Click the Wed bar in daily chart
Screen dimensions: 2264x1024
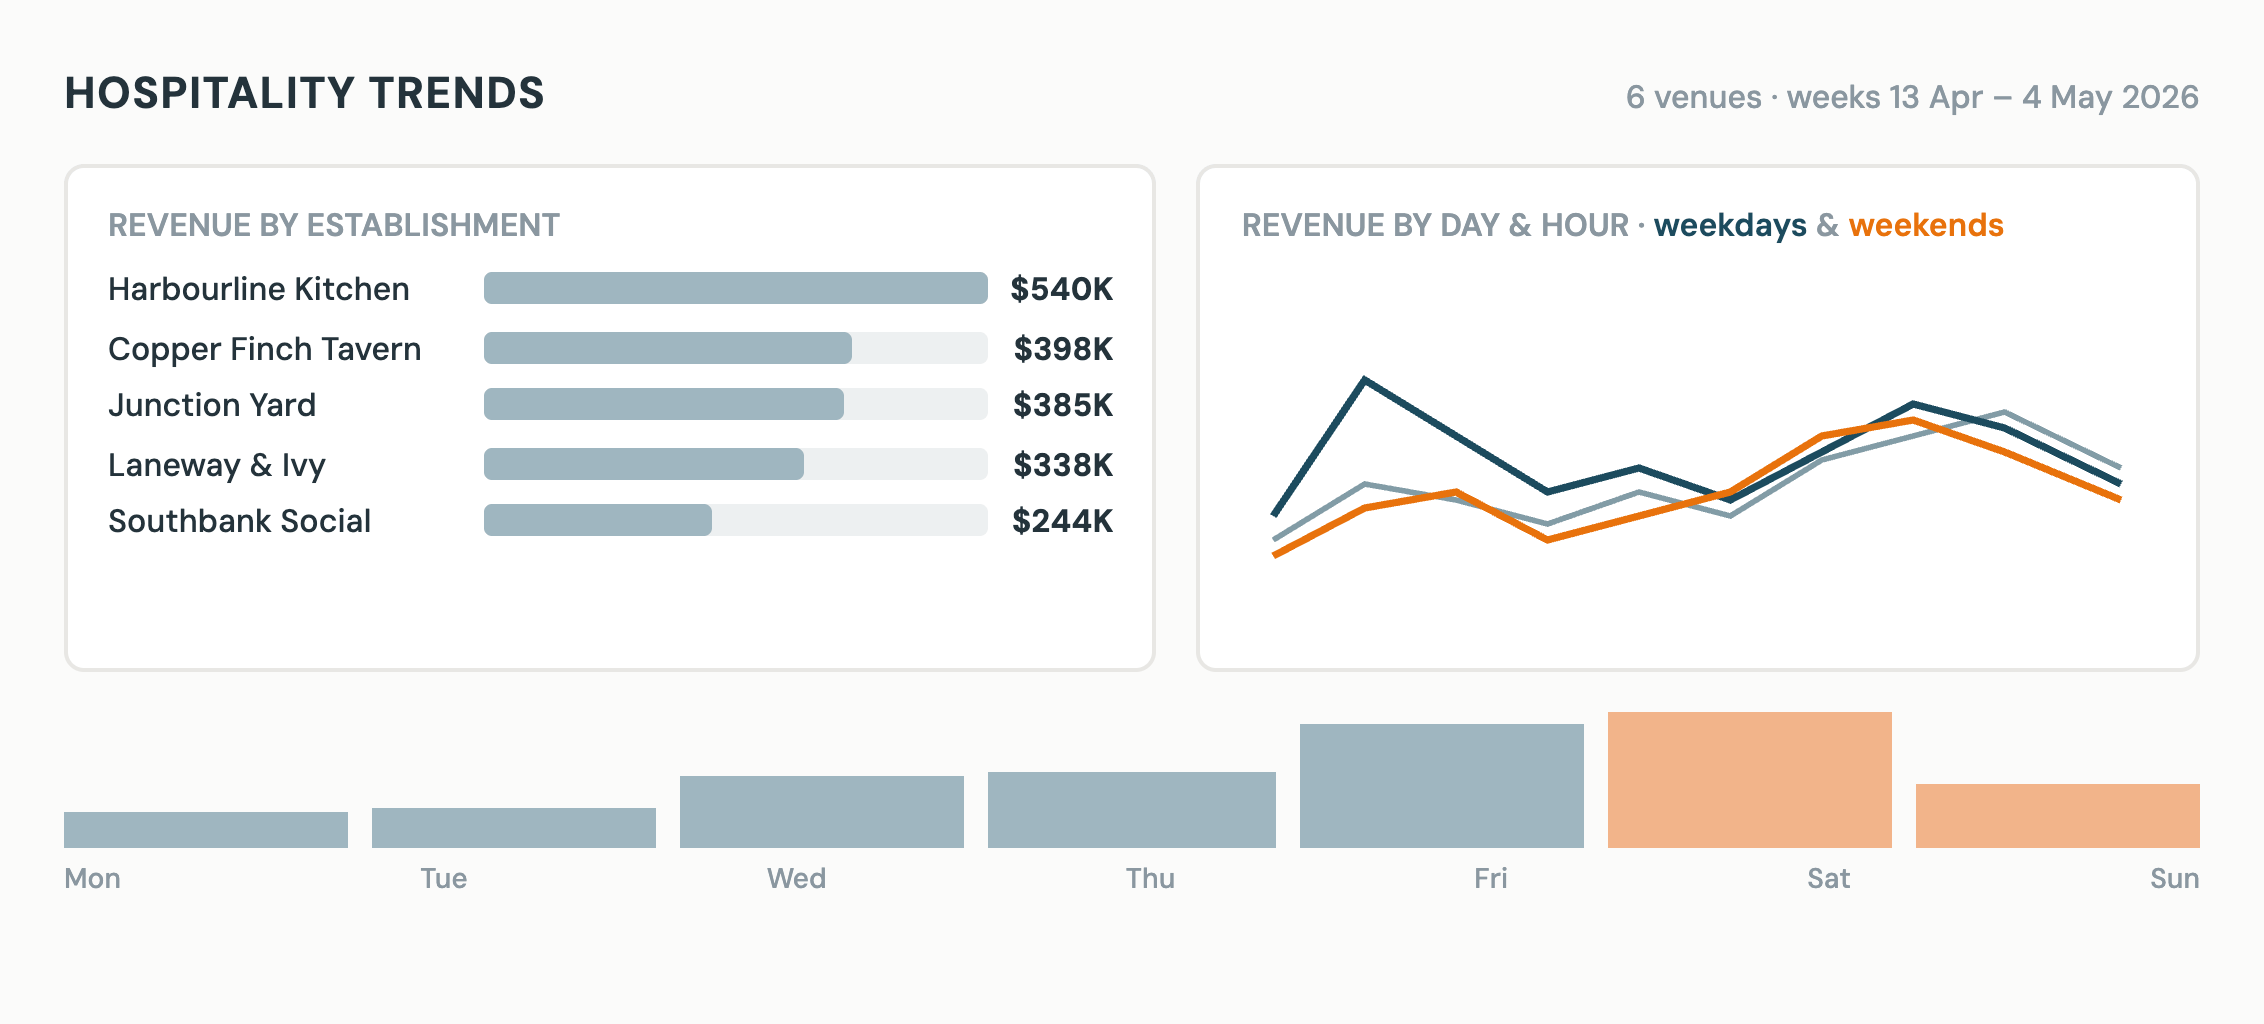point(822,812)
